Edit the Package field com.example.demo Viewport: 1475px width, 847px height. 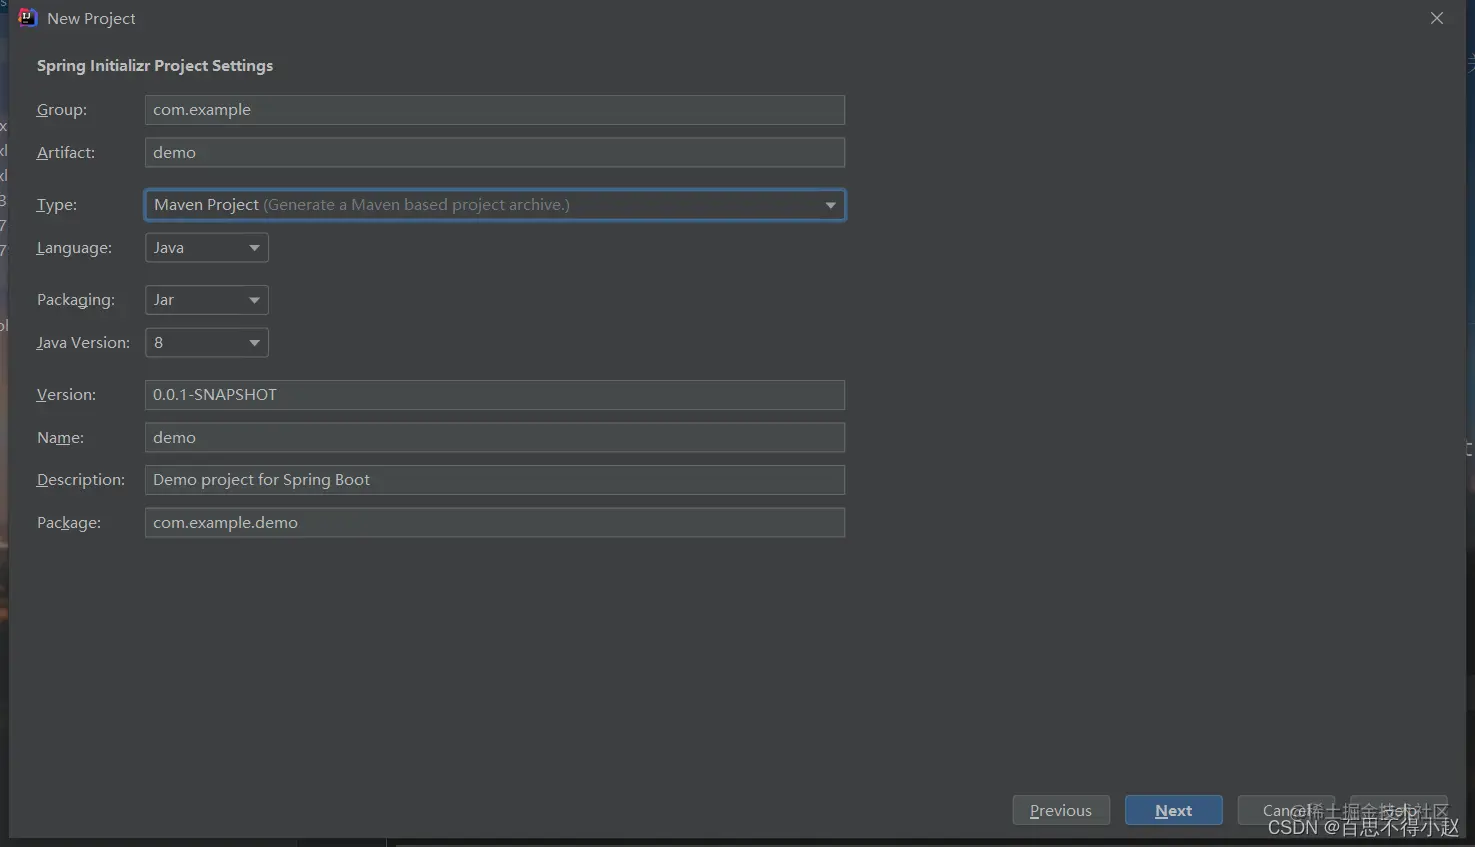click(x=495, y=522)
